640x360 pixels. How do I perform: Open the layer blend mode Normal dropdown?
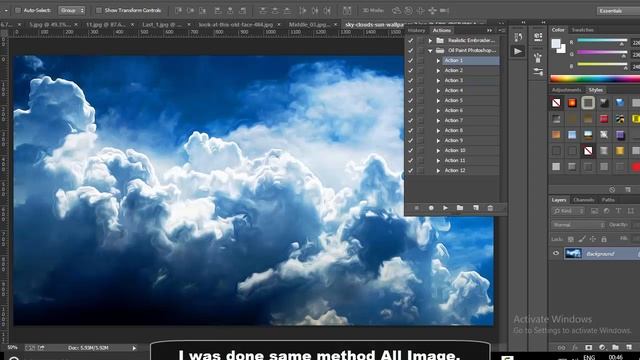click(578, 225)
